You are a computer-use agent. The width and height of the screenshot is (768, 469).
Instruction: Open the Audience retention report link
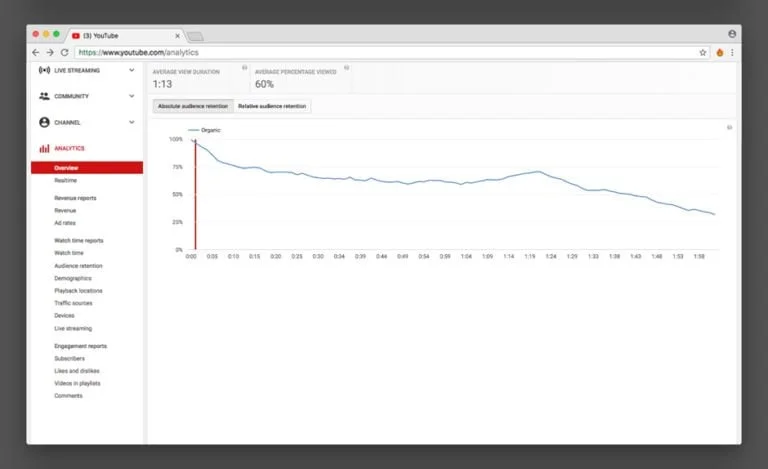[x=78, y=266]
